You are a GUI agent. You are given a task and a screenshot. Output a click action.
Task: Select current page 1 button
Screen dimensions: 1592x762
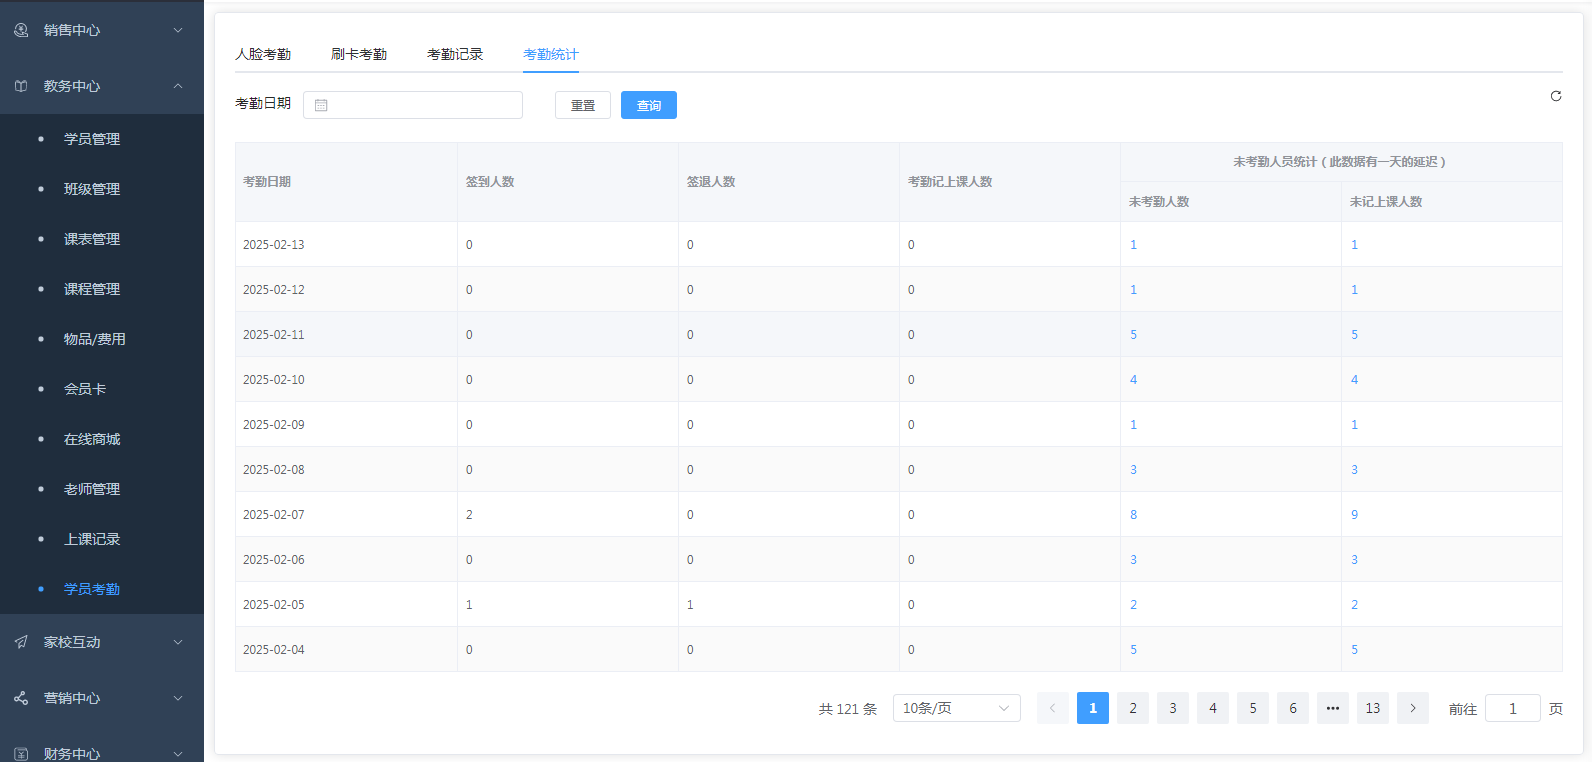pyautogui.click(x=1093, y=708)
